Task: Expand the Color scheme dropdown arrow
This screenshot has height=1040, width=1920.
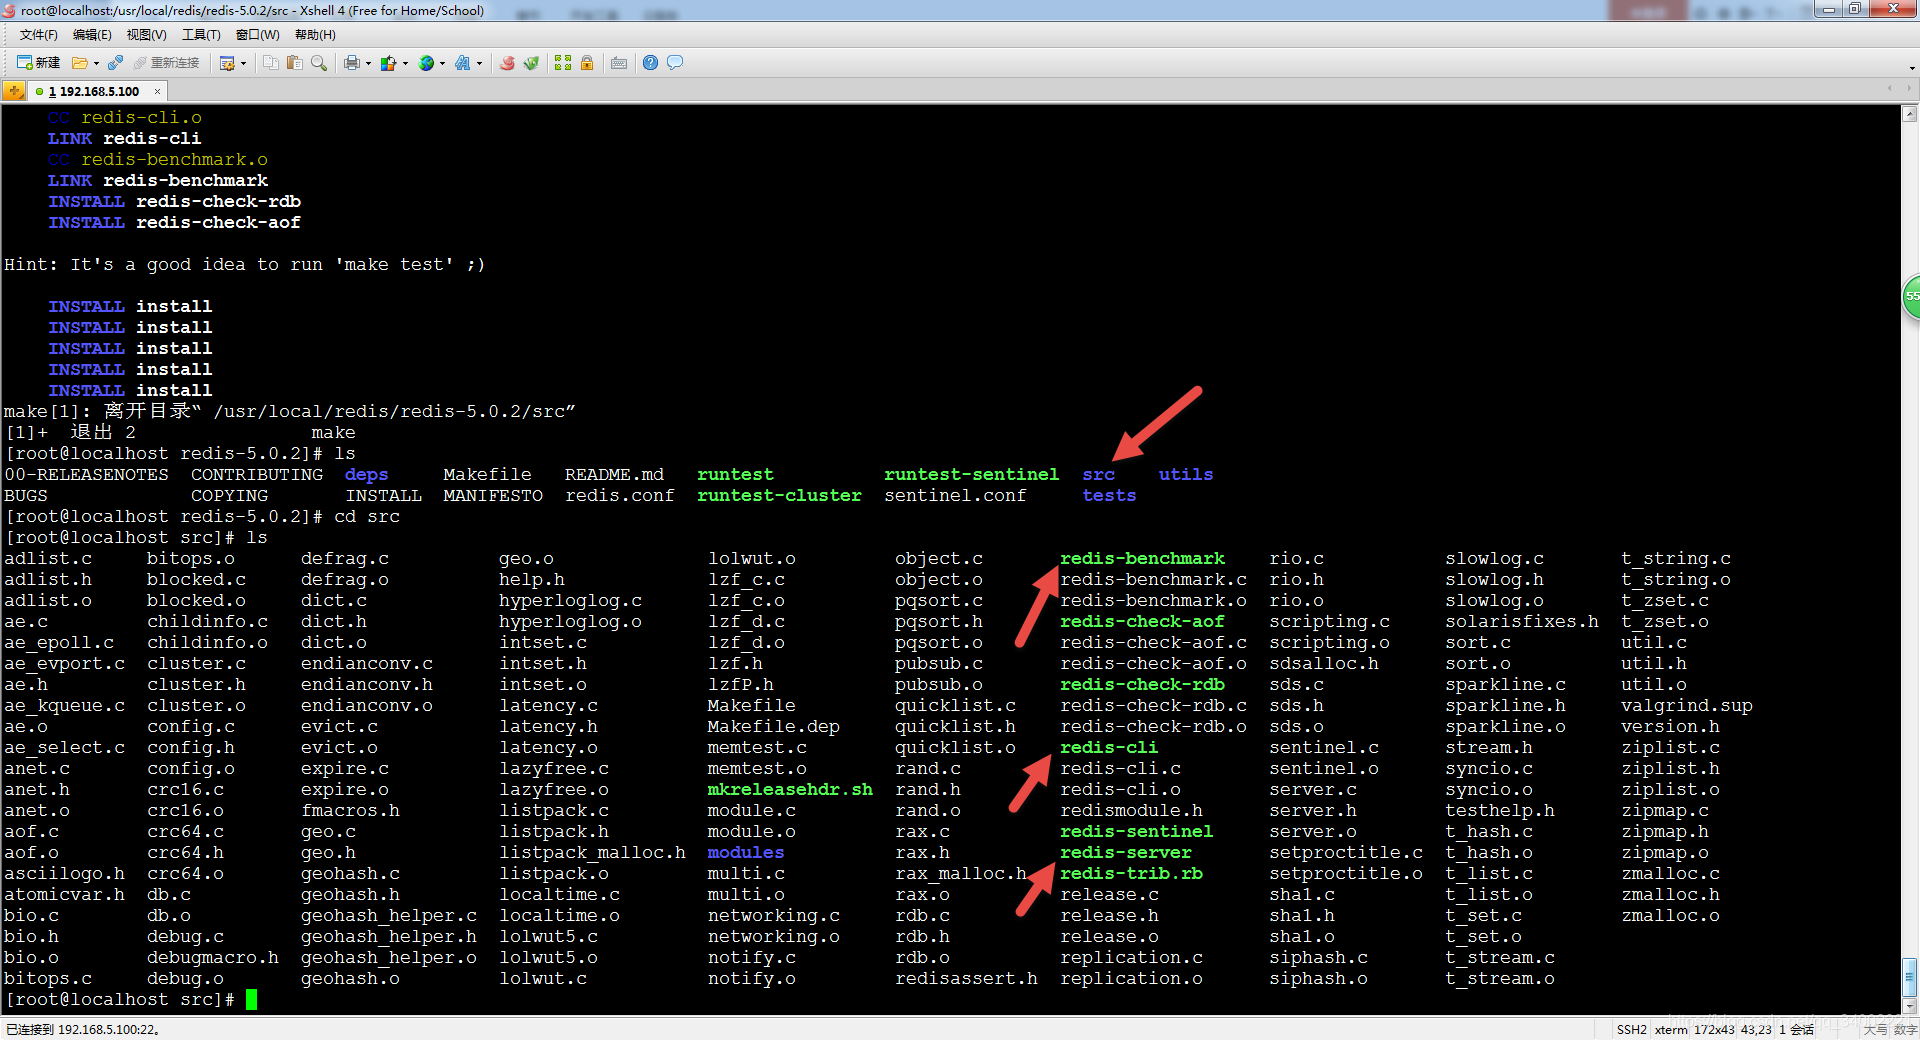Action: pos(405,63)
